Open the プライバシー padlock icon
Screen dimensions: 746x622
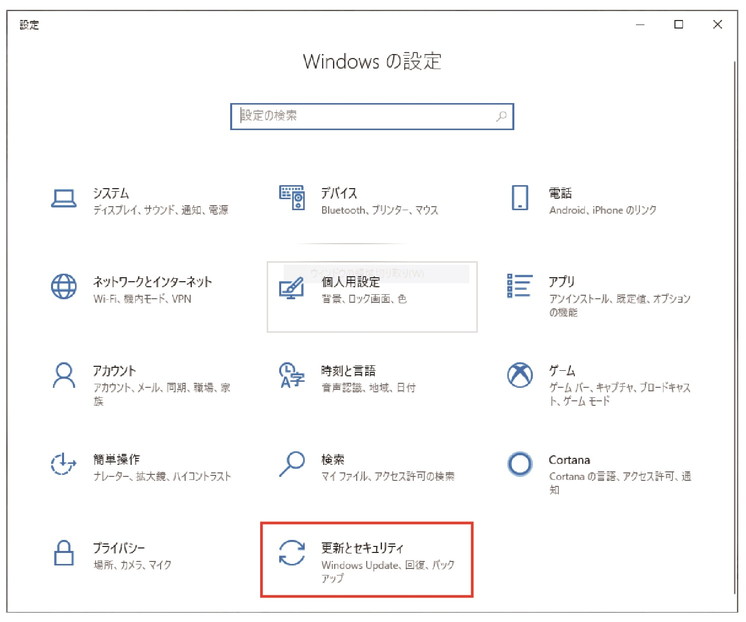pos(64,553)
